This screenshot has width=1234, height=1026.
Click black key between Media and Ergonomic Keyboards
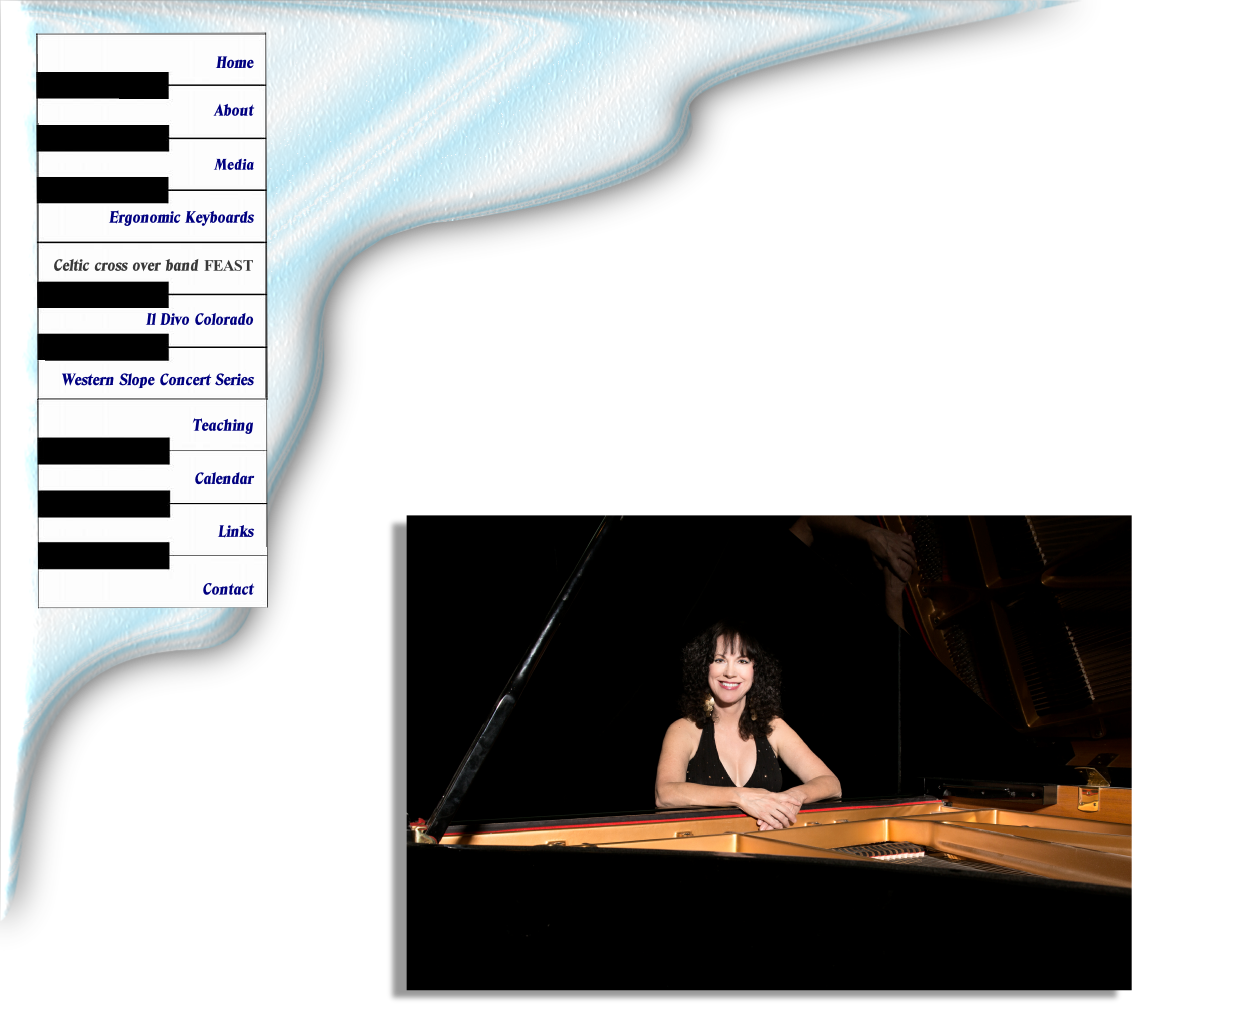(103, 191)
